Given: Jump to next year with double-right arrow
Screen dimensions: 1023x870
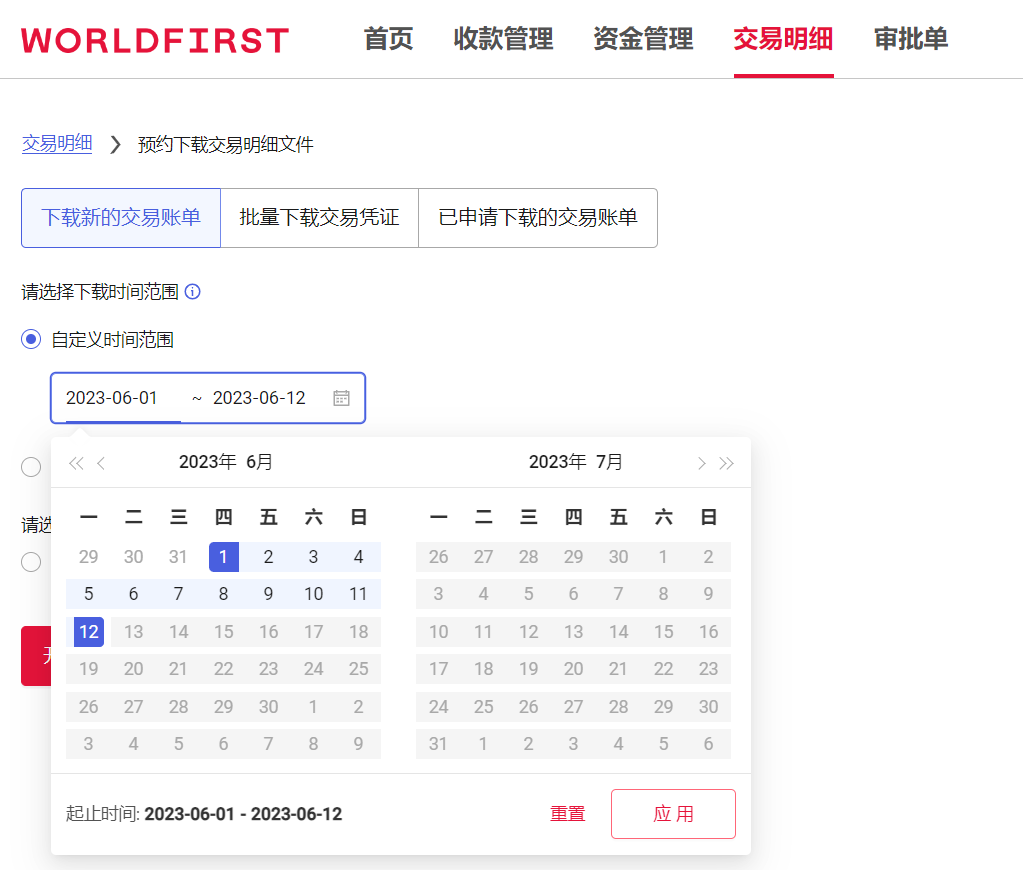Looking at the screenshot, I should [x=727, y=463].
